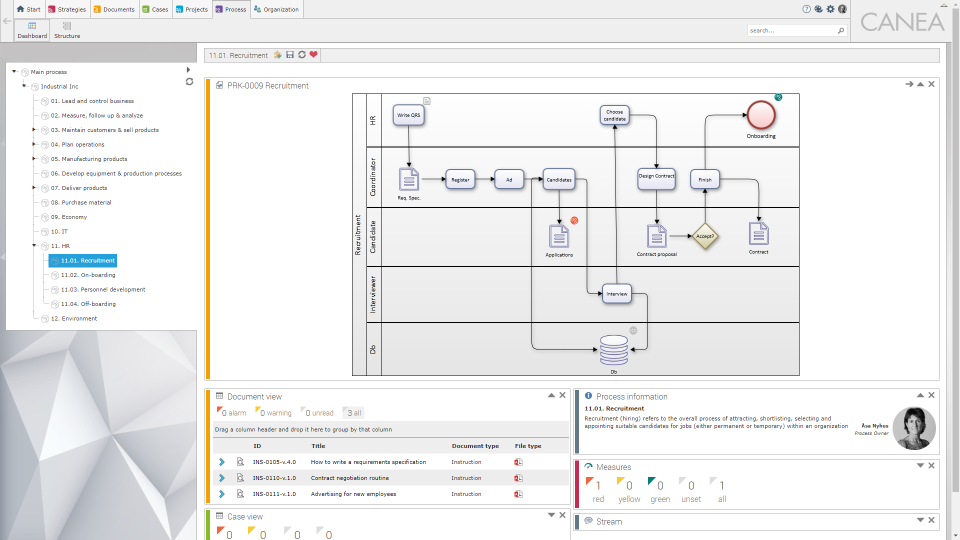Switch to the Documents tab
Screen dimensions: 960x540
(114, 9)
